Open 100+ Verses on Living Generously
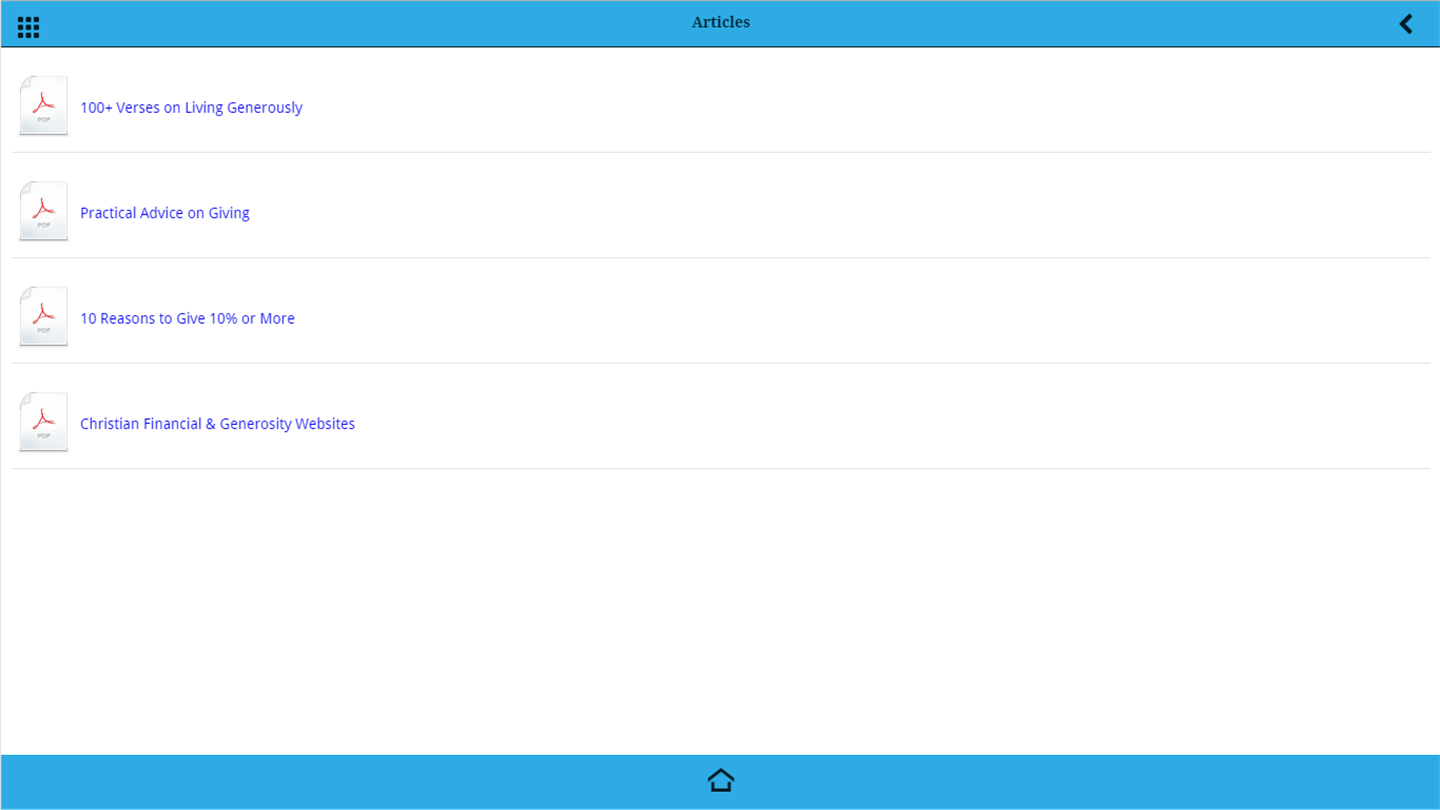Image resolution: width=1440 pixels, height=810 pixels. coord(191,108)
